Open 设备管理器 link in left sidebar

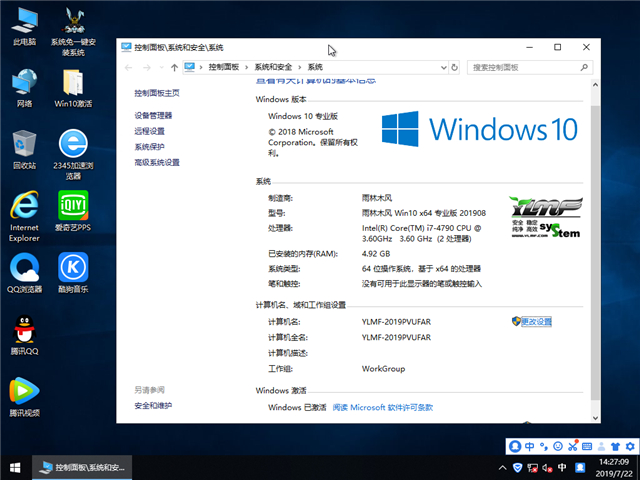153,115
